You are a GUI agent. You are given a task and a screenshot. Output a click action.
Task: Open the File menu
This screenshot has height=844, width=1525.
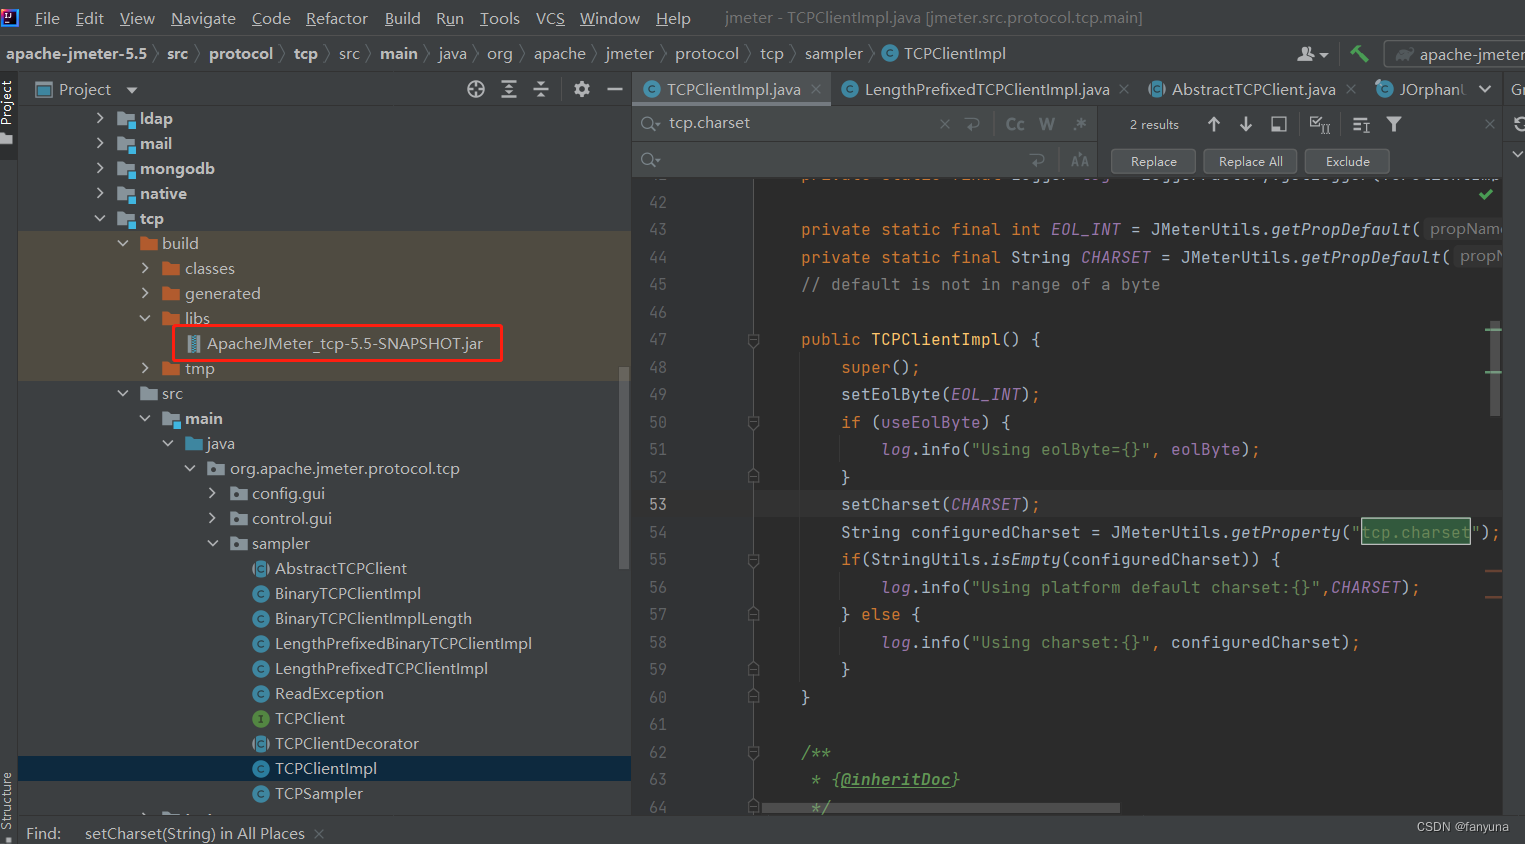(47, 18)
